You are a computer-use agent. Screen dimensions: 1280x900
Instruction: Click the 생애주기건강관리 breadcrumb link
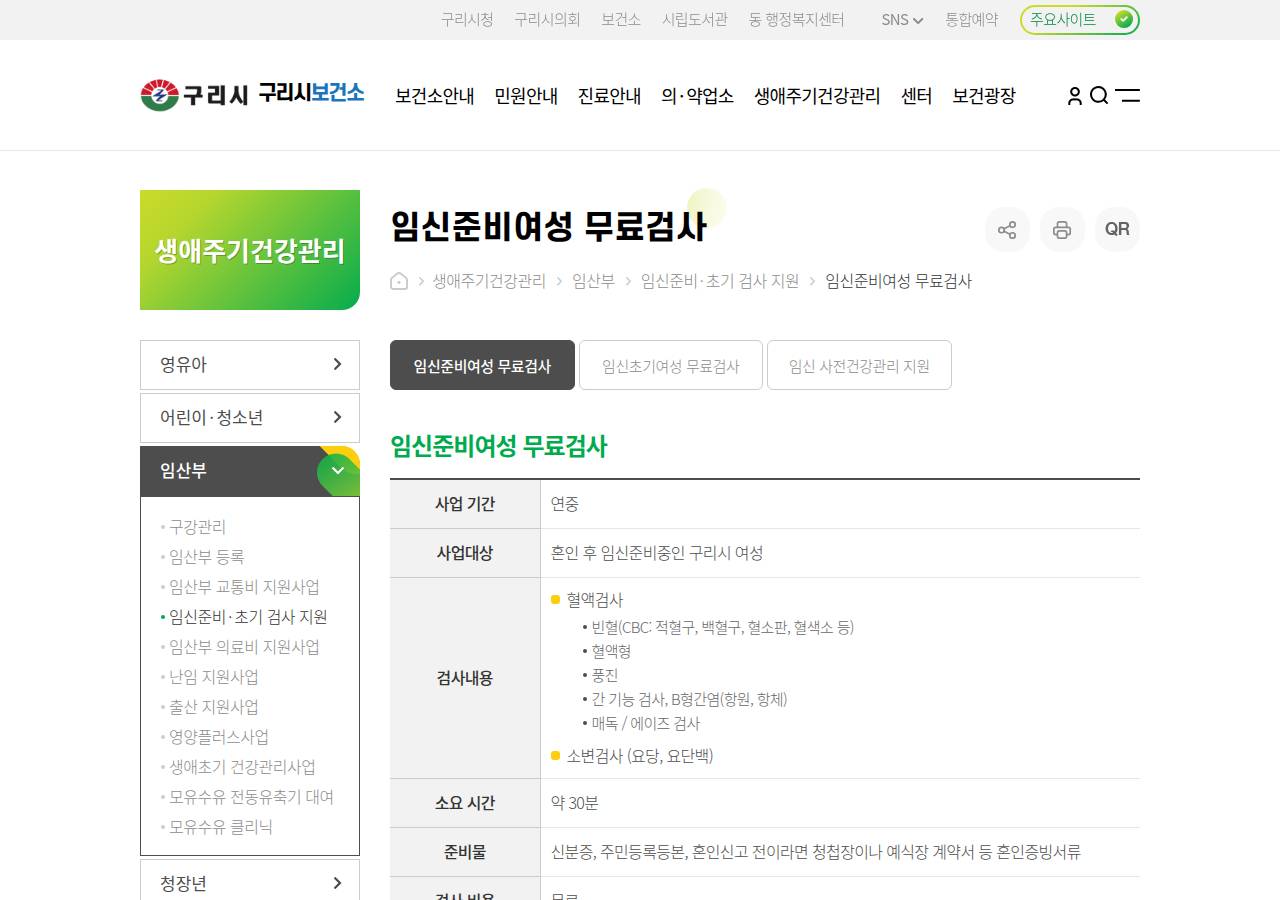click(489, 281)
